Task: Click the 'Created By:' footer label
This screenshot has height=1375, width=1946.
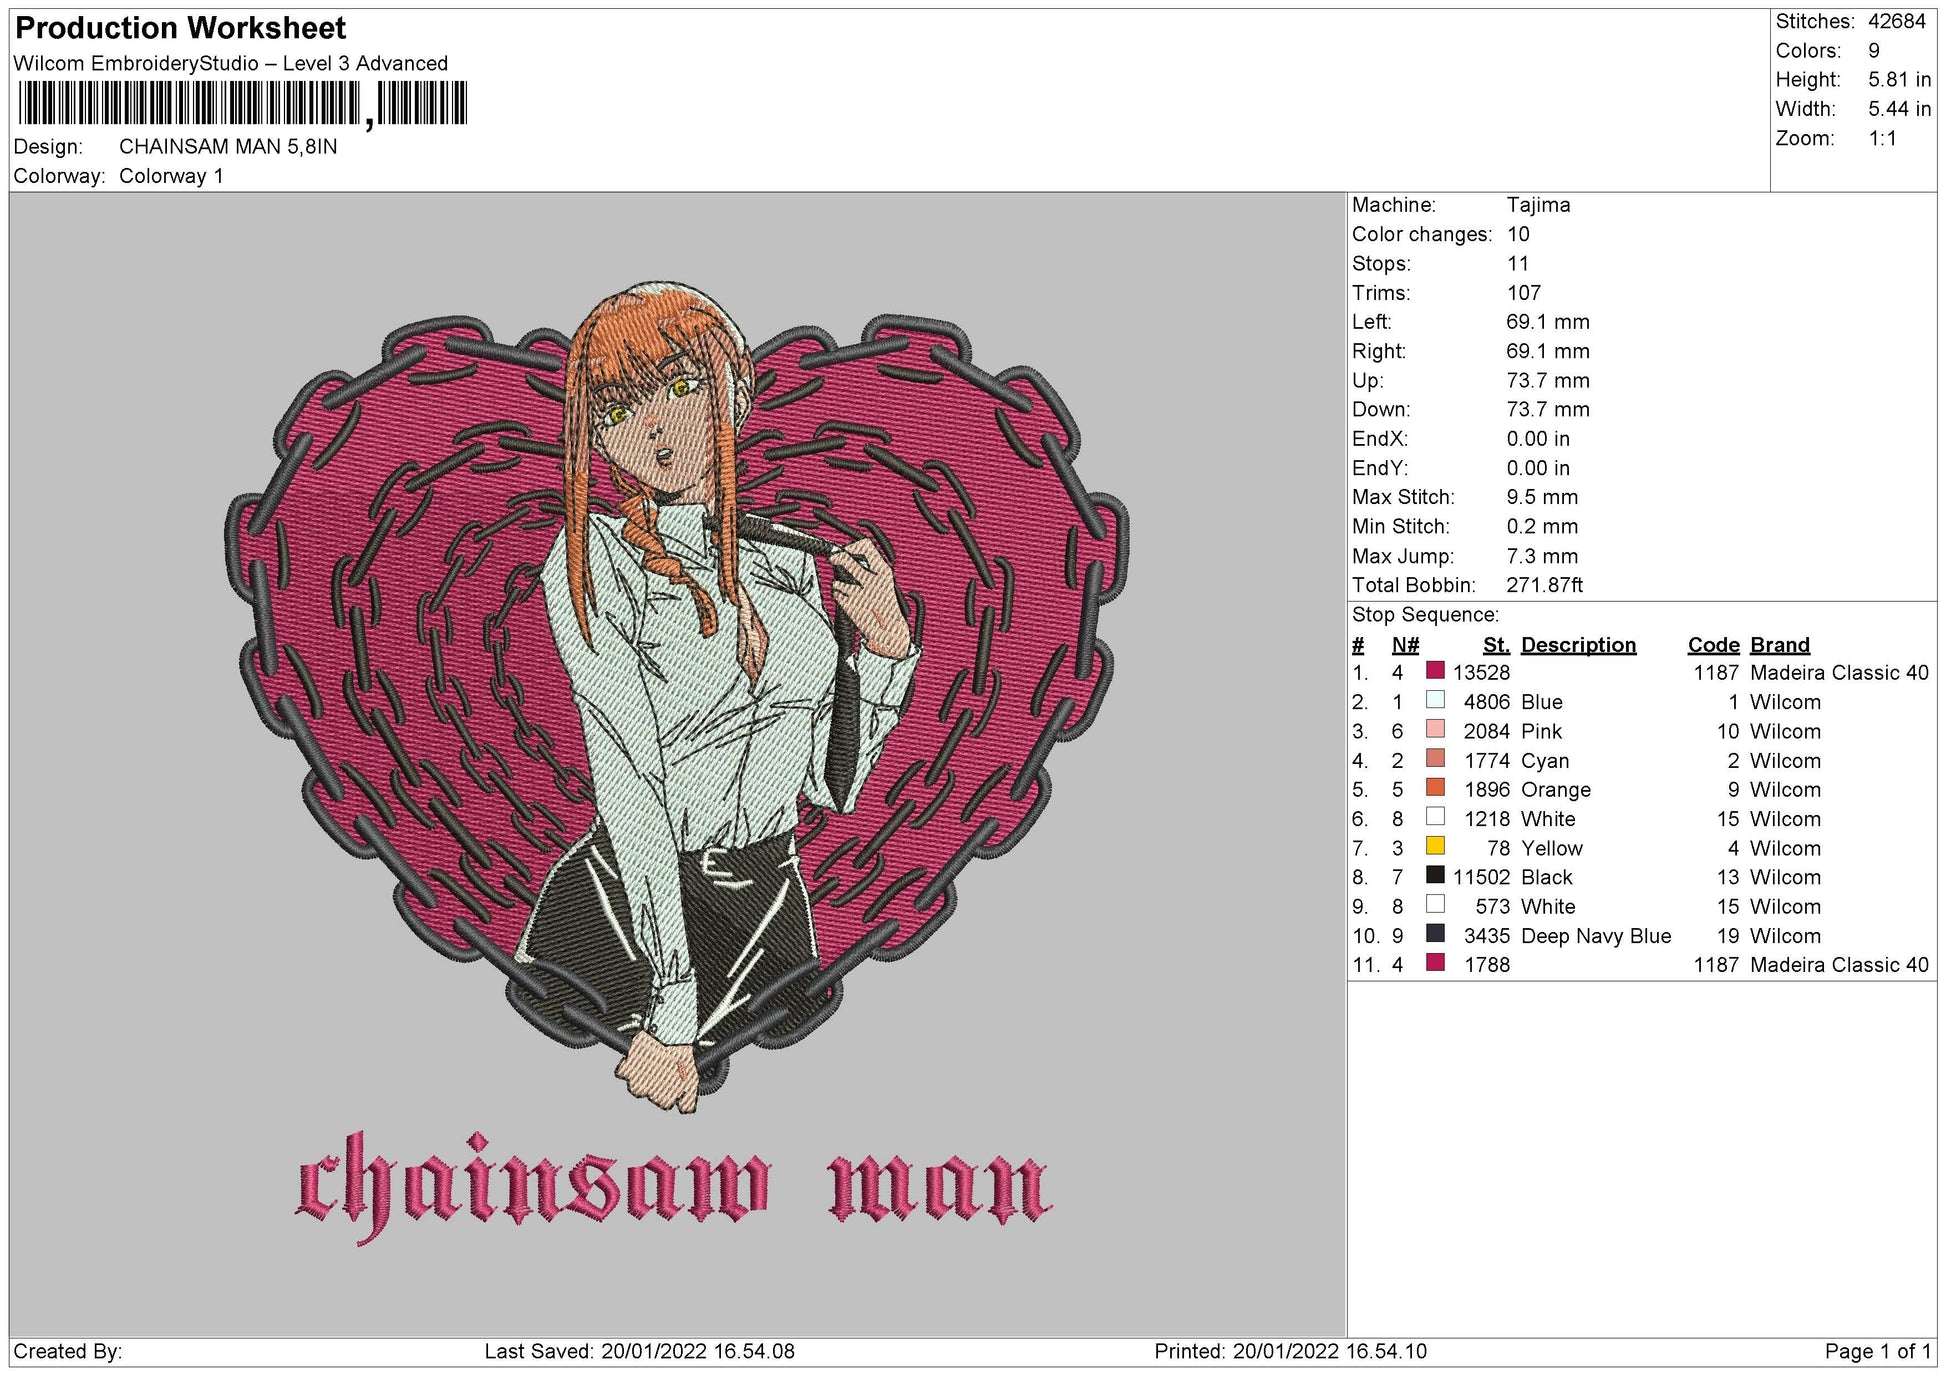Action: pyautogui.click(x=68, y=1351)
